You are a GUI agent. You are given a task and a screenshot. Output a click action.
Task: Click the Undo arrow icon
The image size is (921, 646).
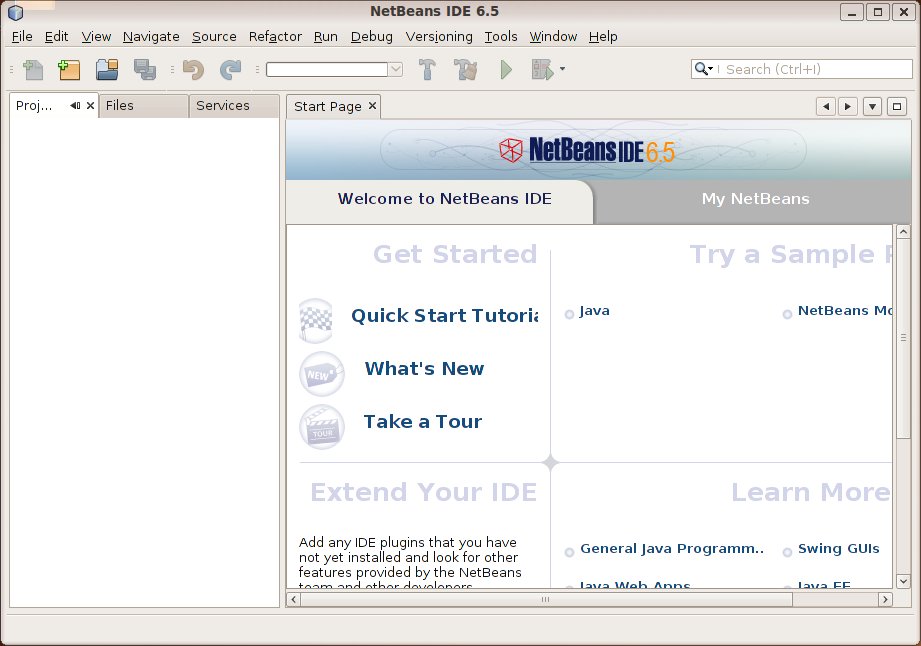(x=193, y=69)
